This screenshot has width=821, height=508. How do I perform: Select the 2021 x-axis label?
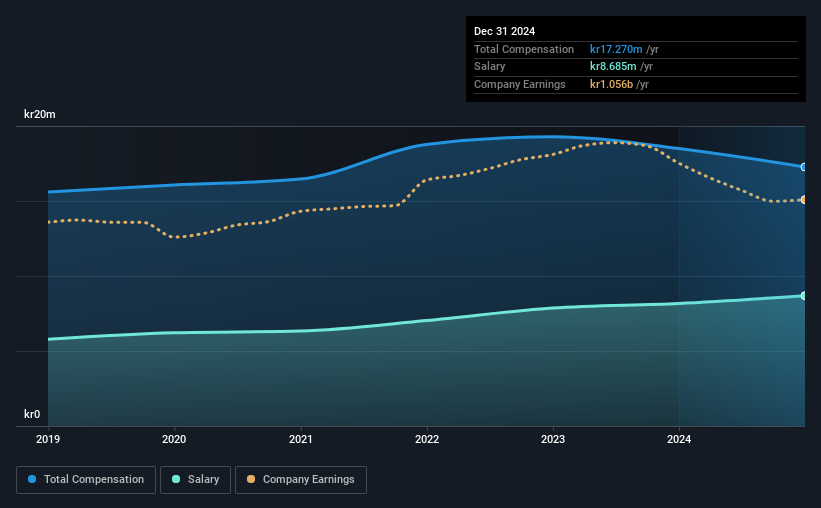301,439
